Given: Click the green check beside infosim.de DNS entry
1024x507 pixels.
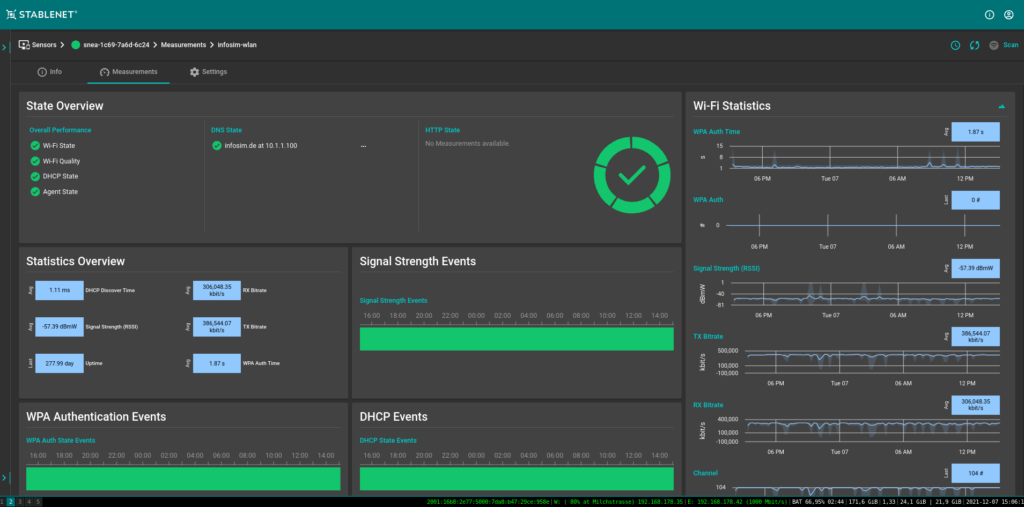Looking at the screenshot, I should 217,146.
